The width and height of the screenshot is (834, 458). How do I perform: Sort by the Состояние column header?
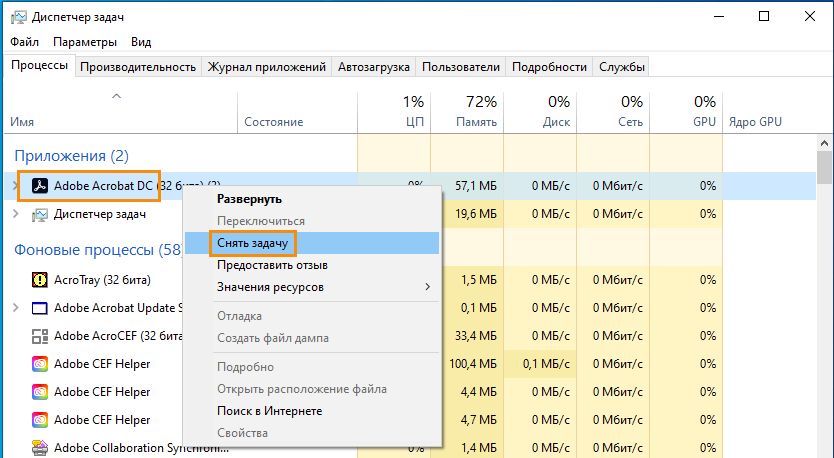(297, 112)
